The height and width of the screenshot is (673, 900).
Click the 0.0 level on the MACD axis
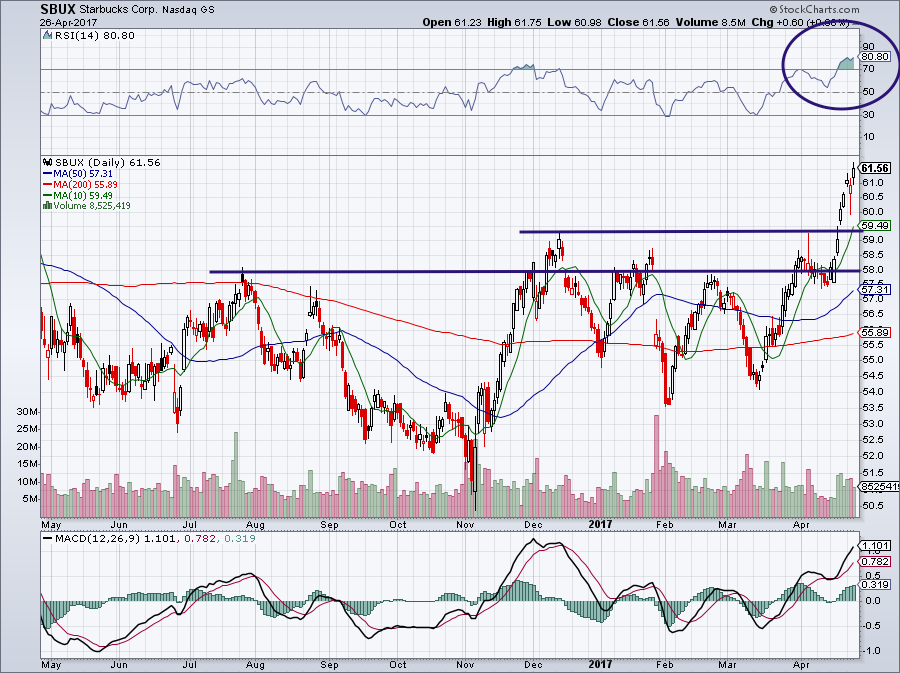(x=871, y=601)
